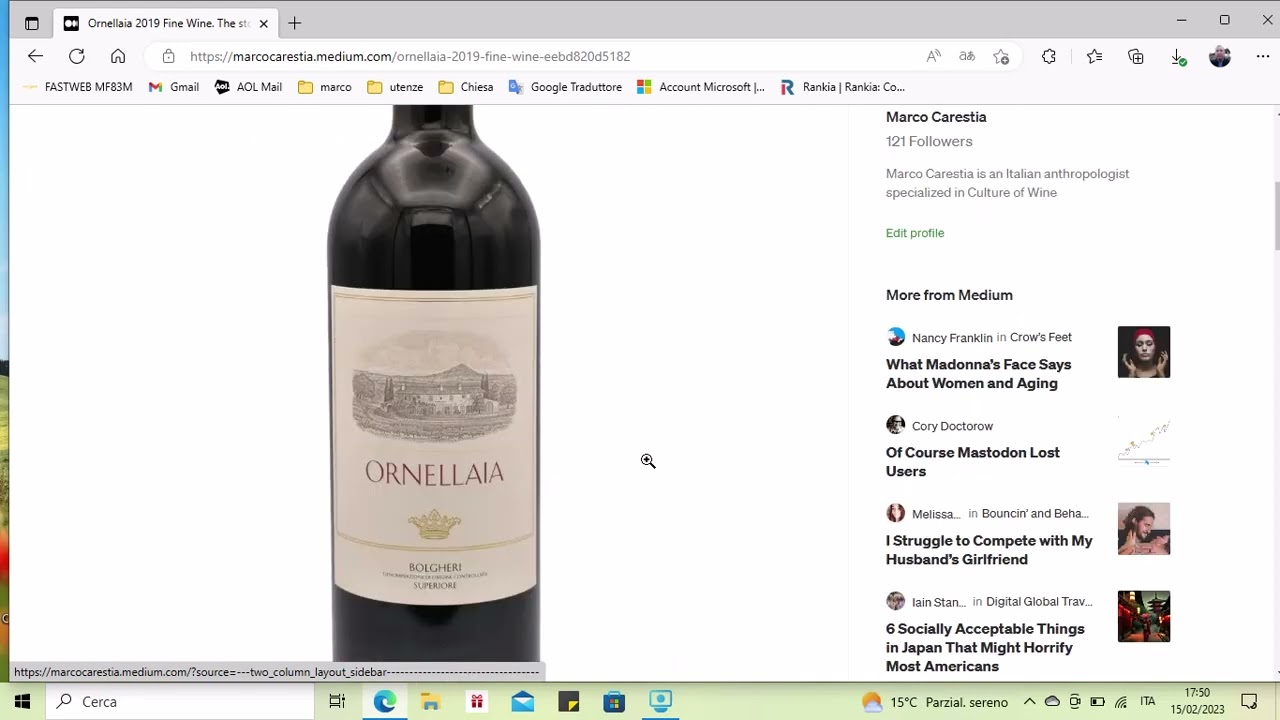Click the translate page icon
The height and width of the screenshot is (720, 1280).
967,56
